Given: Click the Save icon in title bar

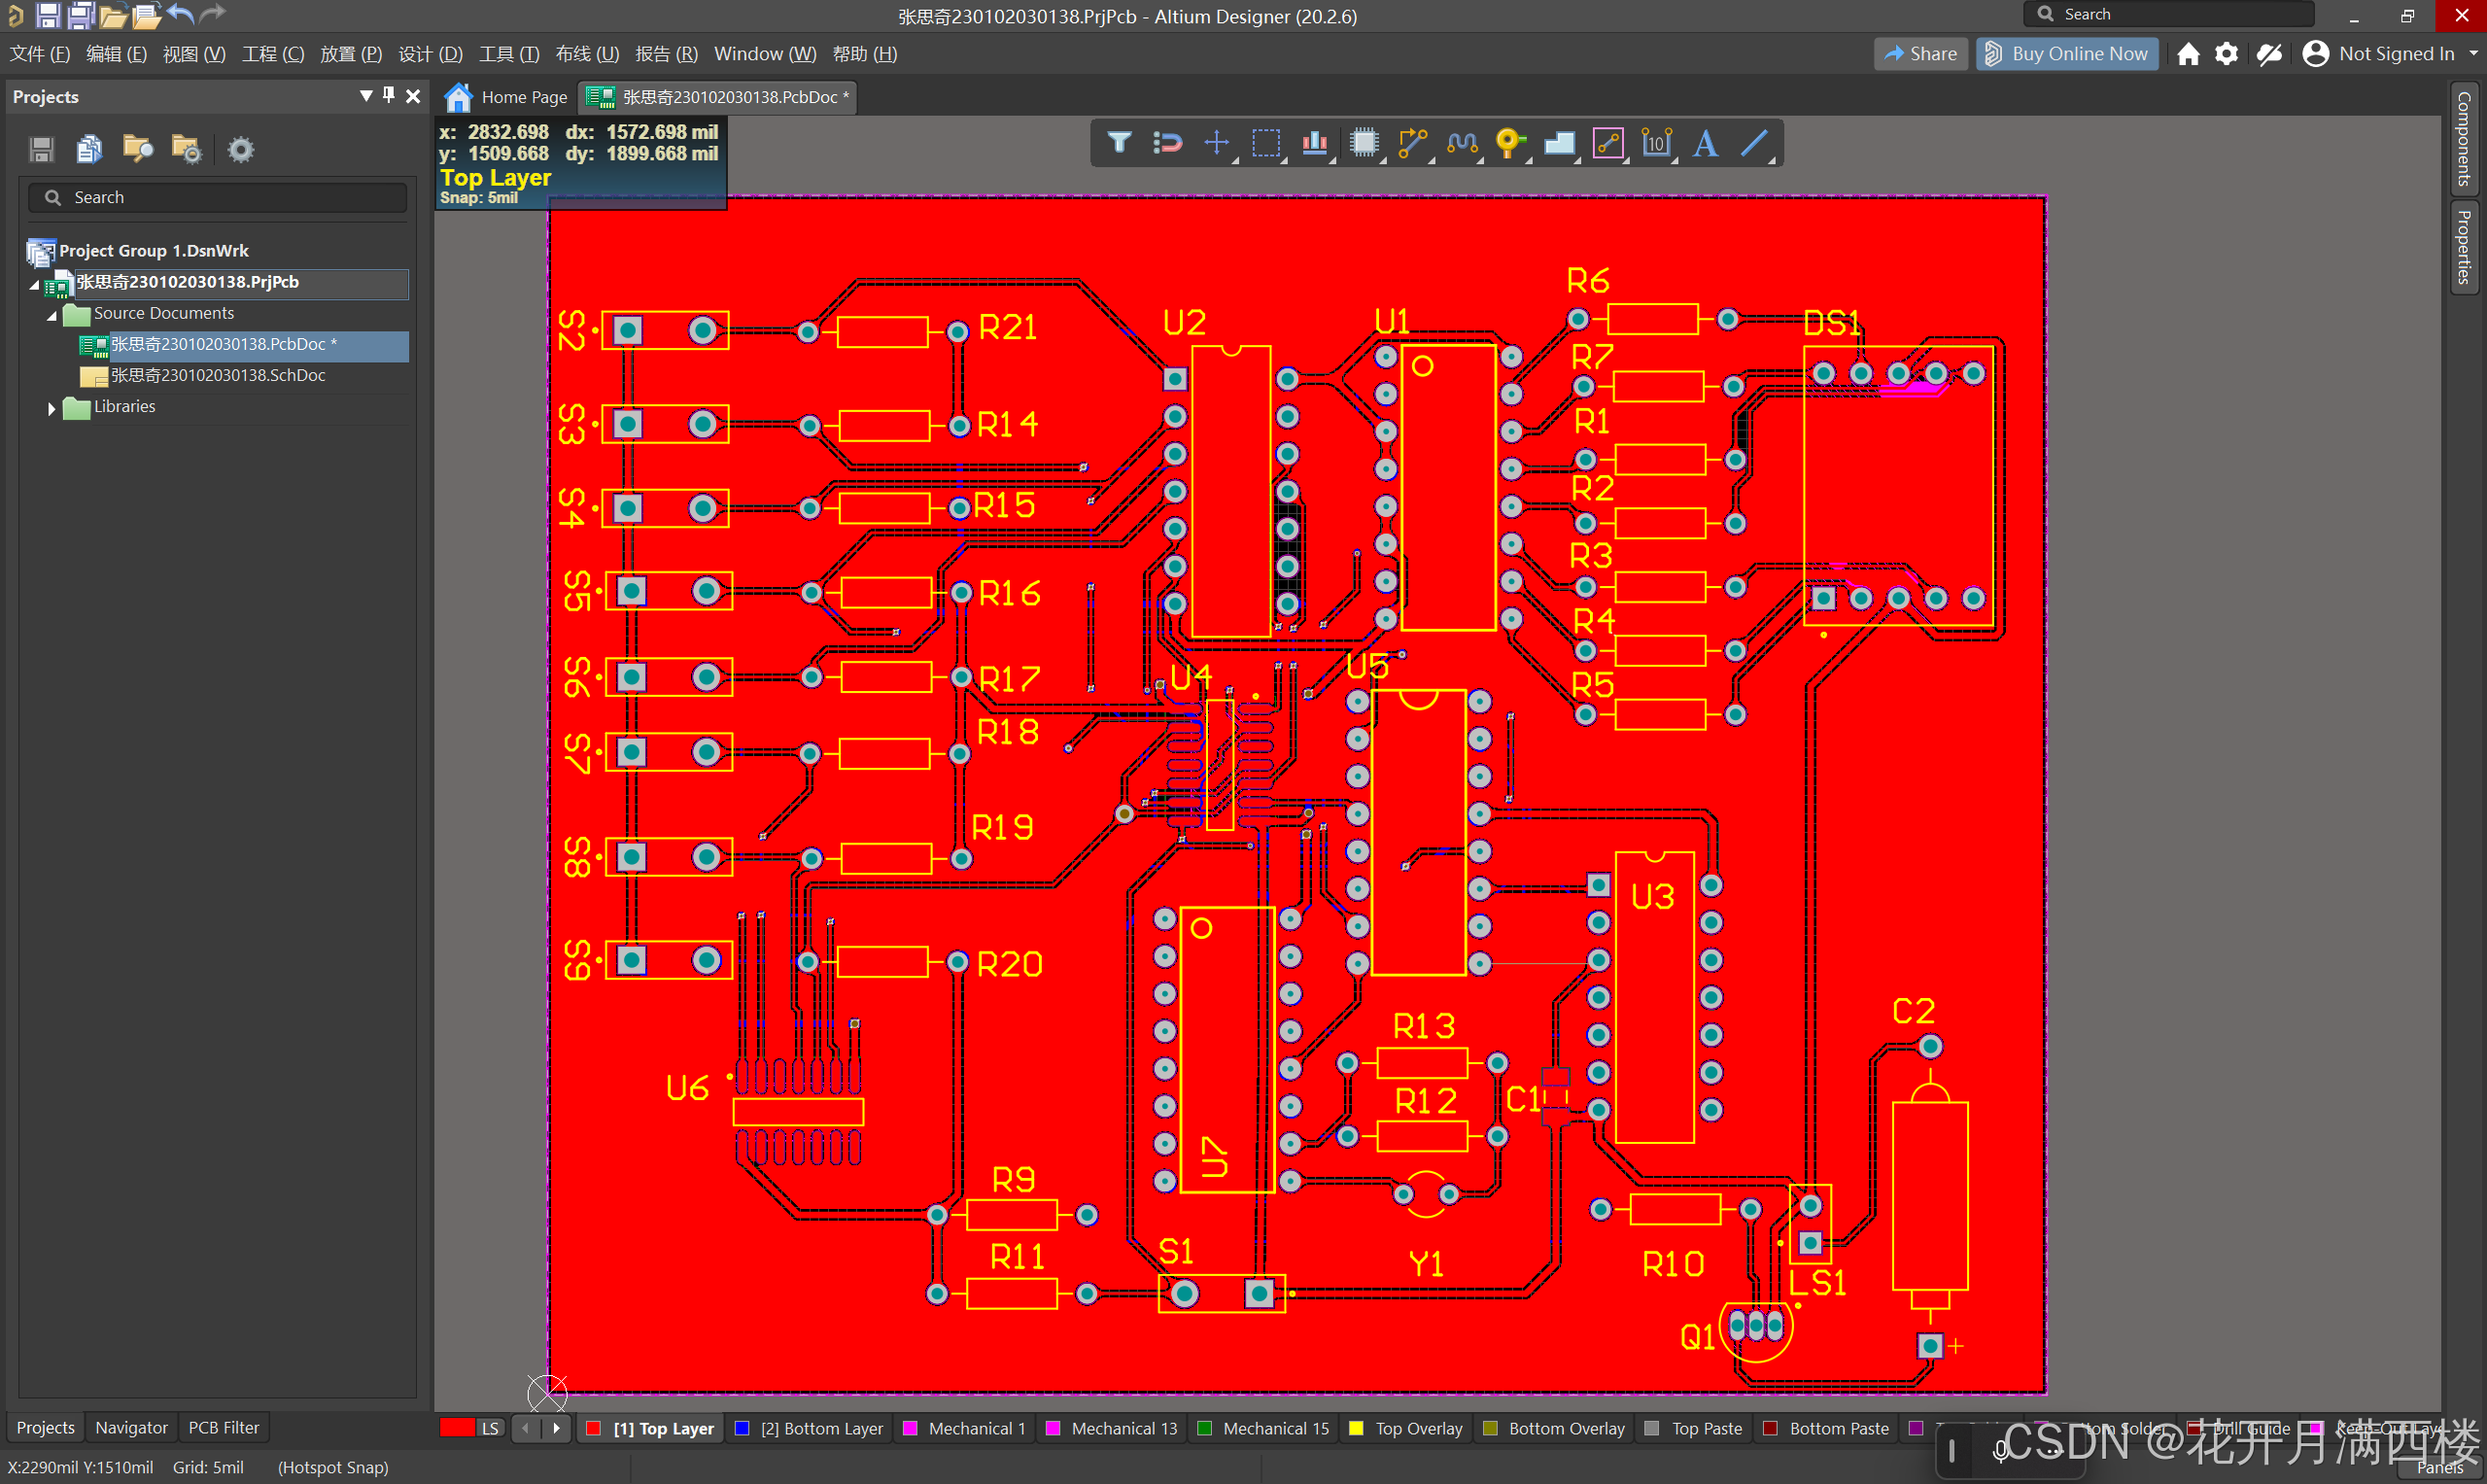Looking at the screenshot, I should [47, 15].
